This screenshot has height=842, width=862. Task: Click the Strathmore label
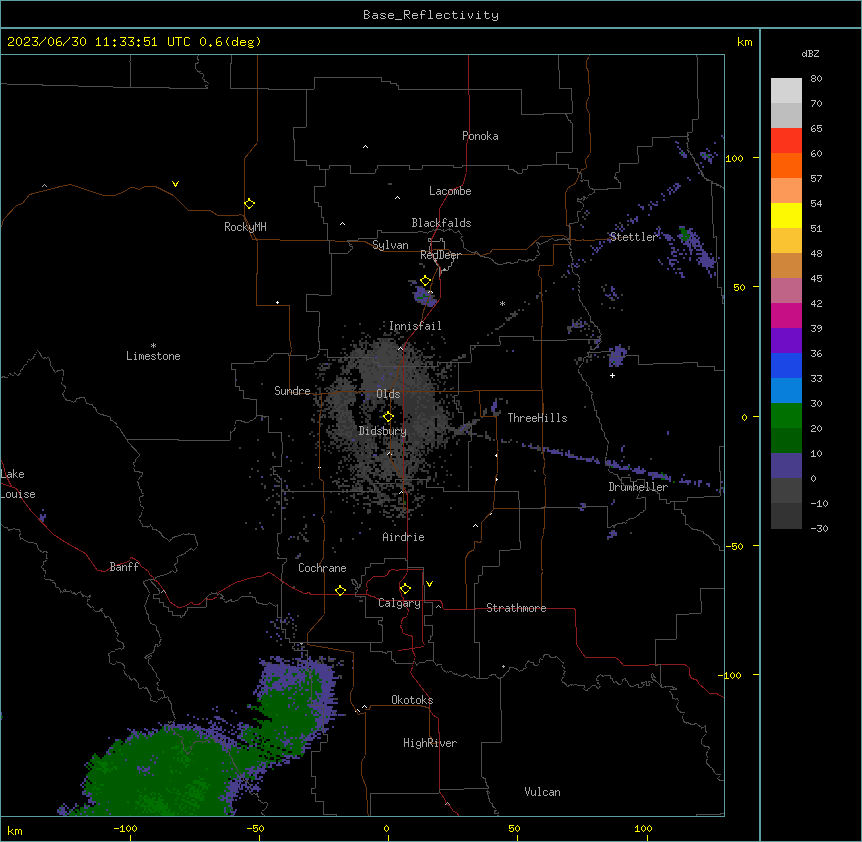516,608
